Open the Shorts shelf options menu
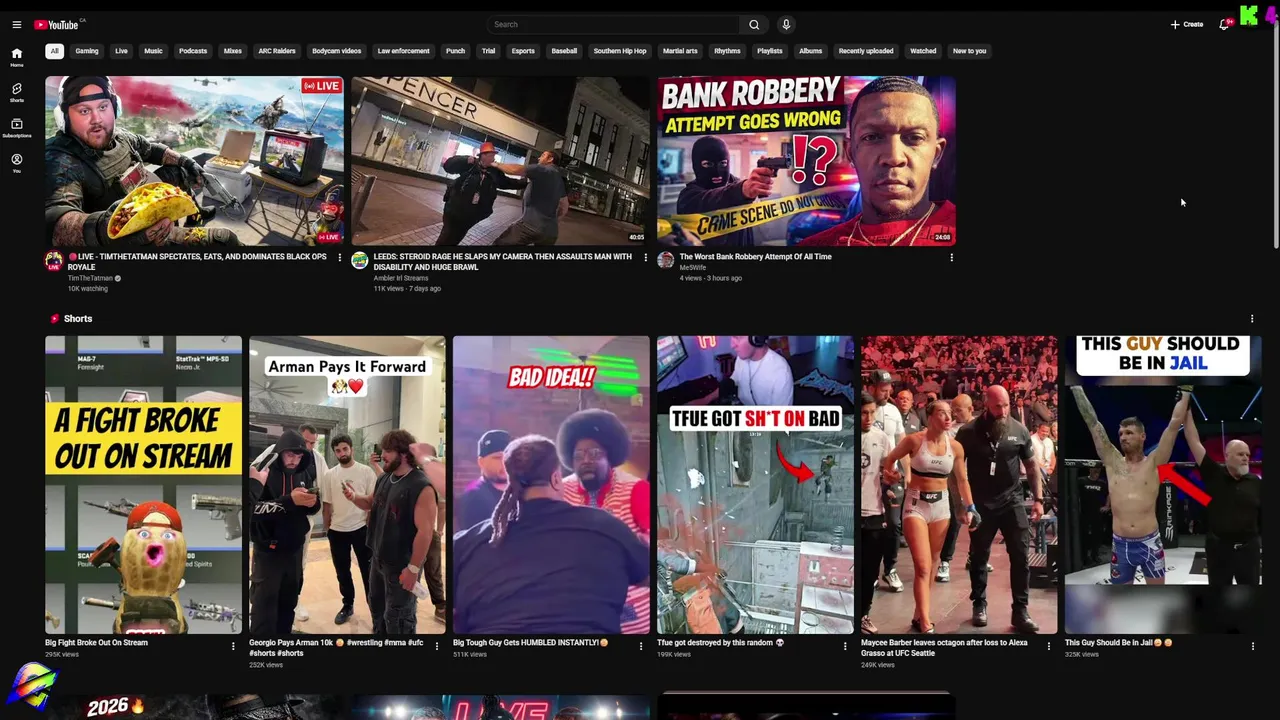The height and width of the screenshot is (720, 1280). coord(1252,319)
